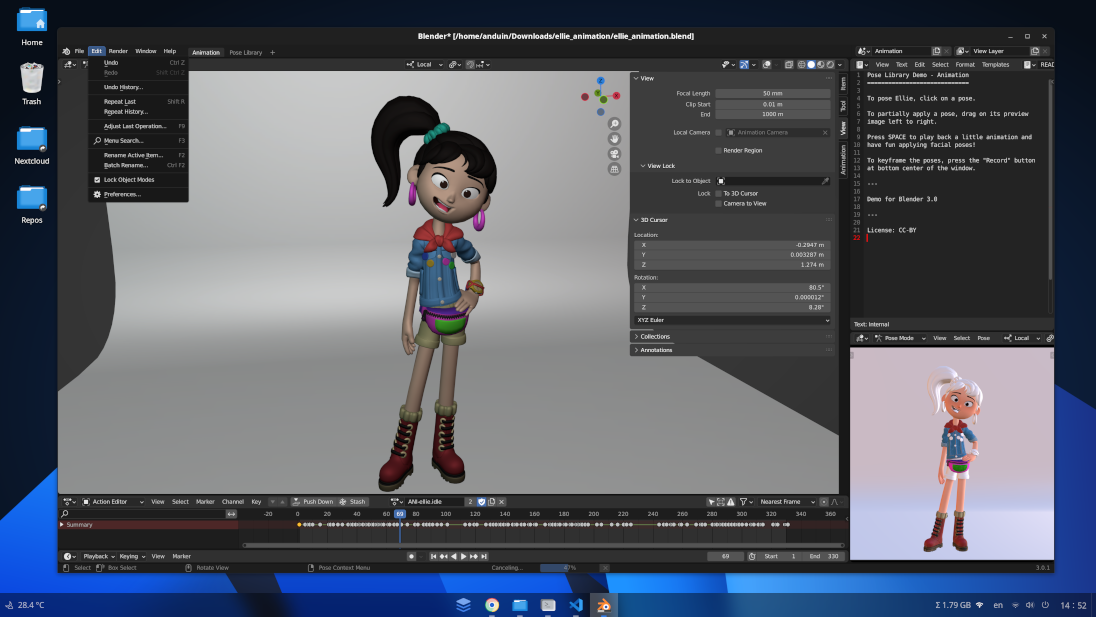Click the auto-keying record button in the timeline
Viewport: 1096px width, 617px height.
point(411,556)
